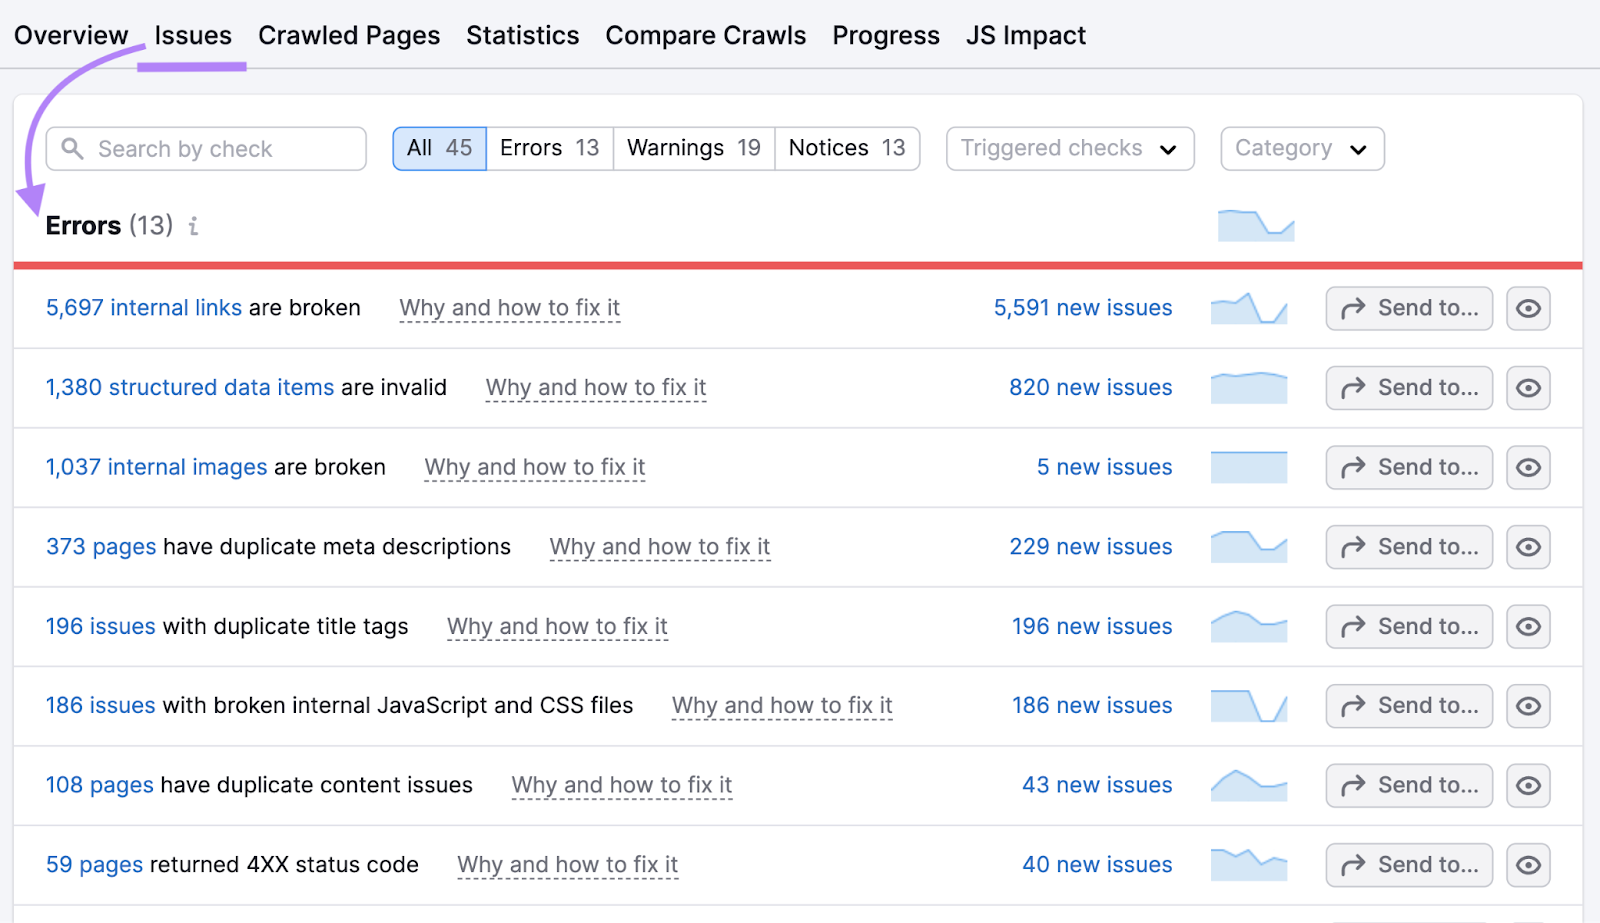Click the Search by check field
Viewport: 1600px width, 923px height.
tap(206, 149)
